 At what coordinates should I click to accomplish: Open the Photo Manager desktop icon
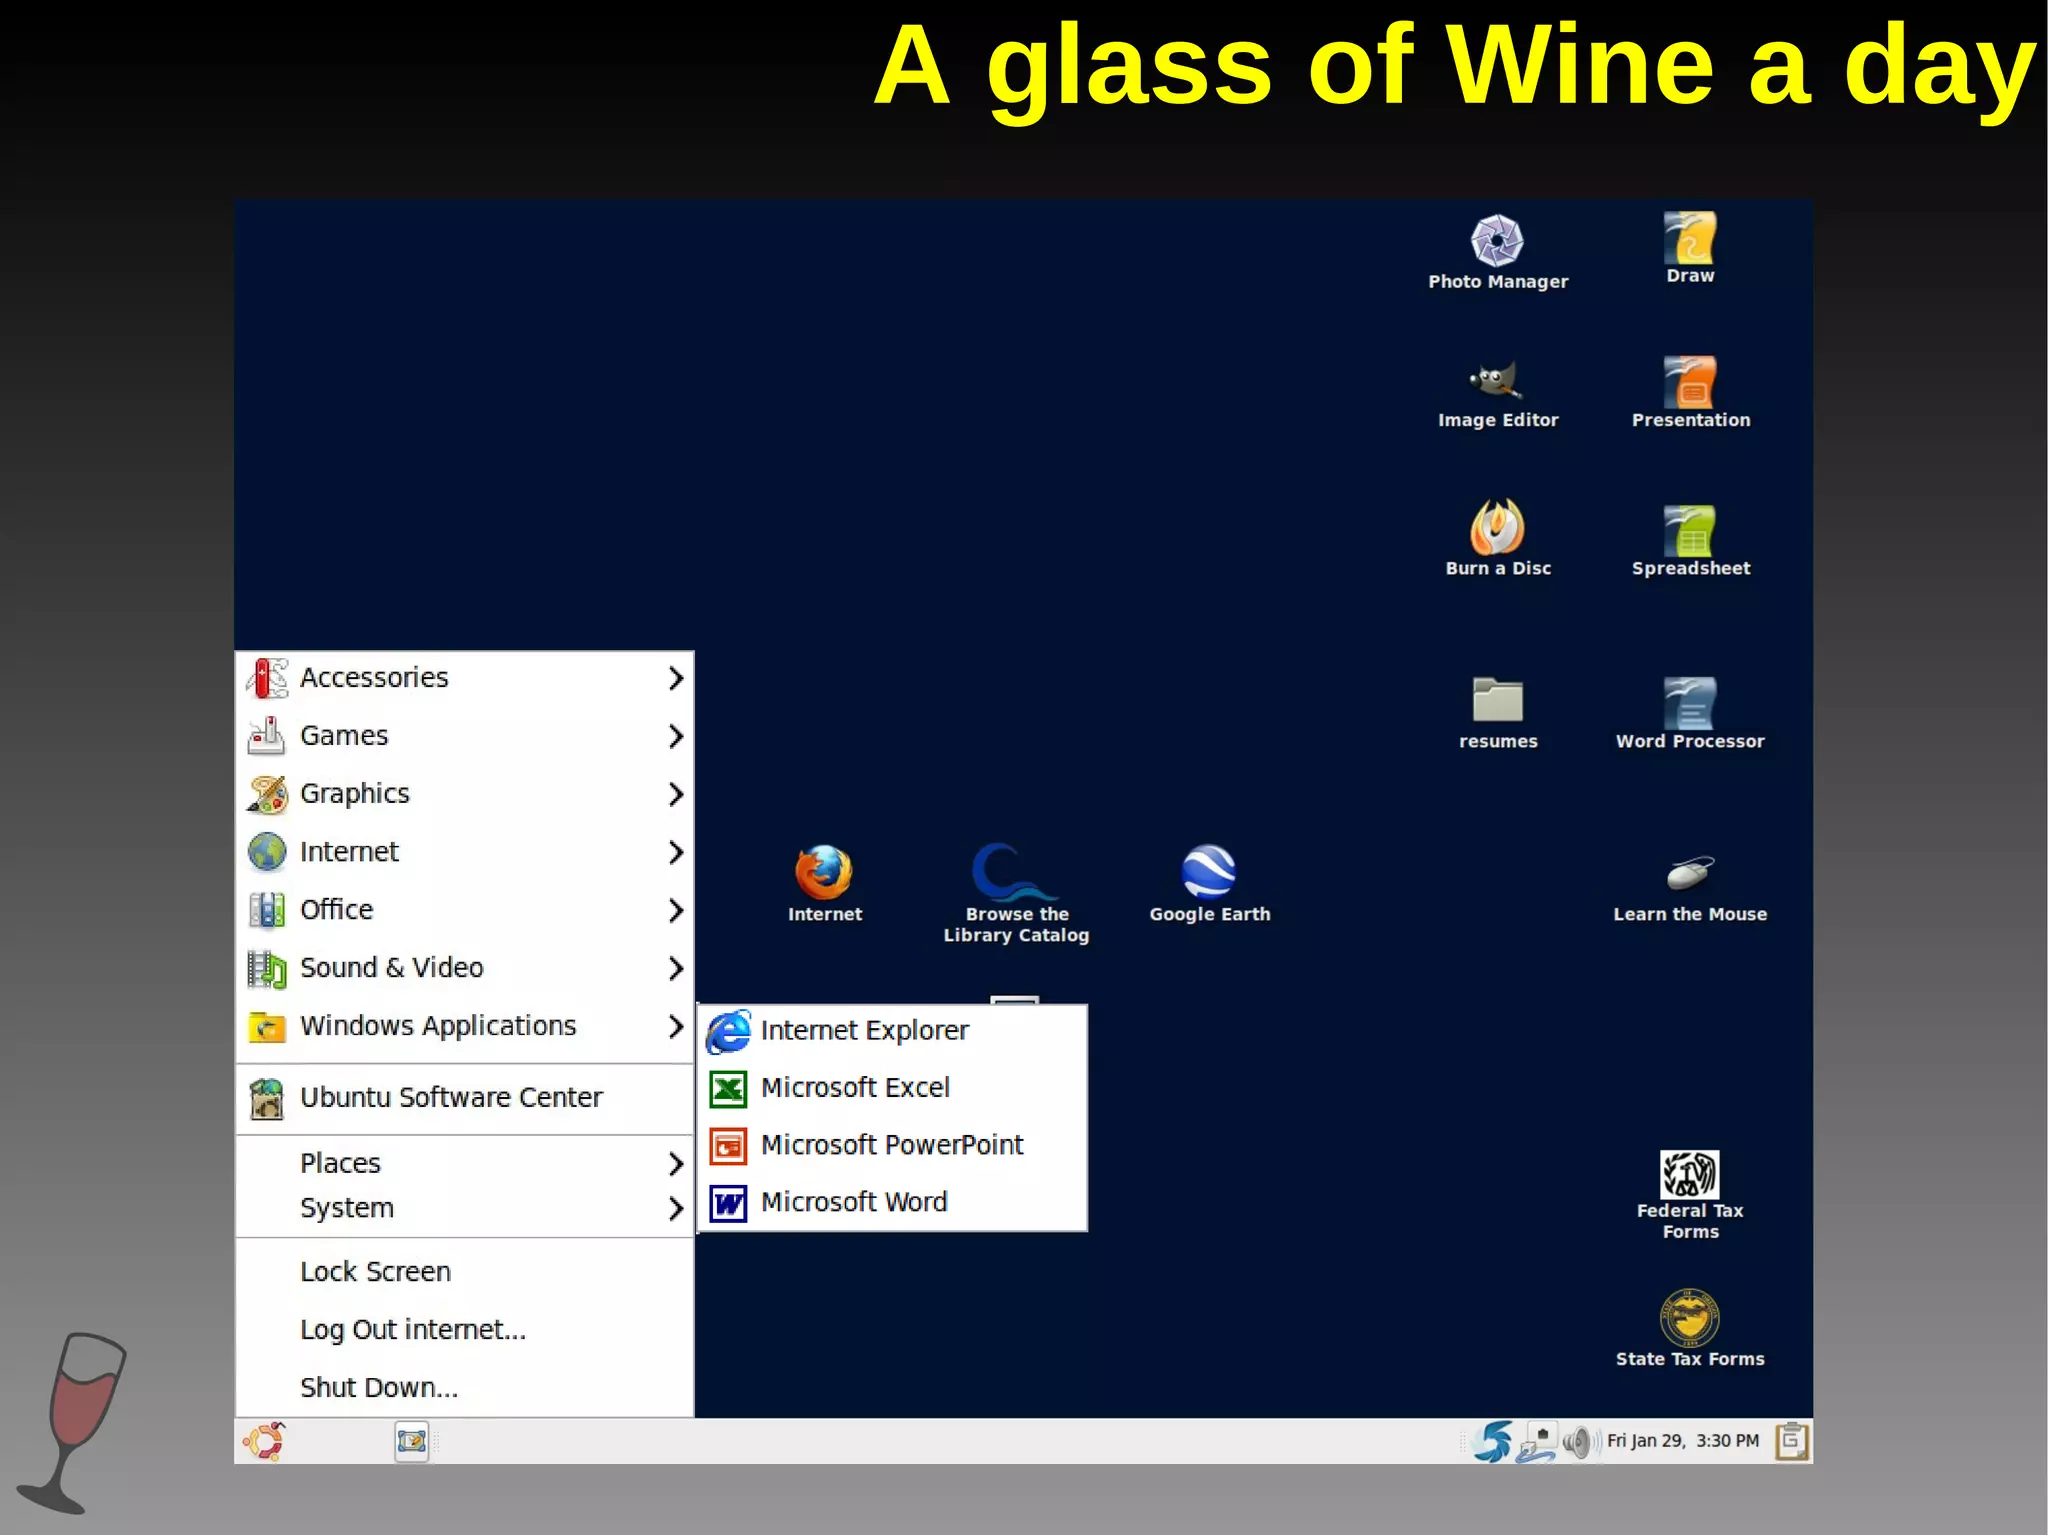click(x=1496, y=241)
